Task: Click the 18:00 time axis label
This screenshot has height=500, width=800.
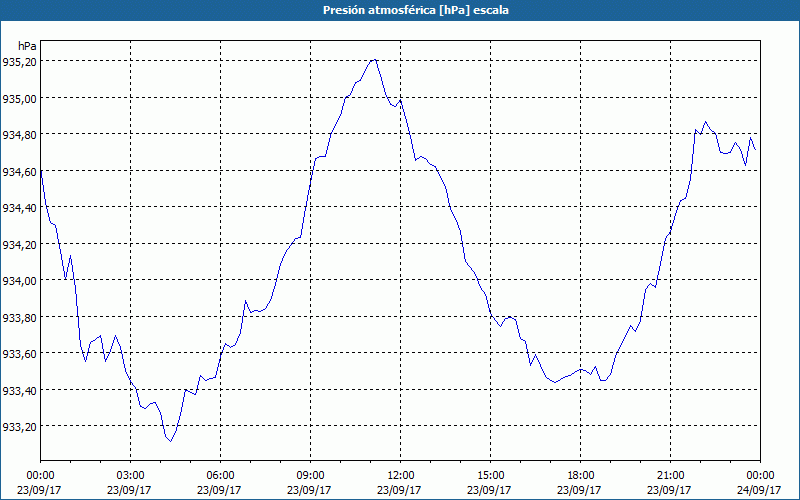Action: pos(580,476)
